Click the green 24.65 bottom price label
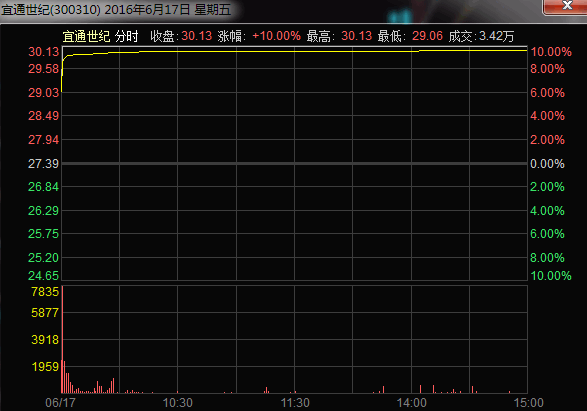Image resolution: width=587 pixels, height=411 pixels. click(43, 275)
